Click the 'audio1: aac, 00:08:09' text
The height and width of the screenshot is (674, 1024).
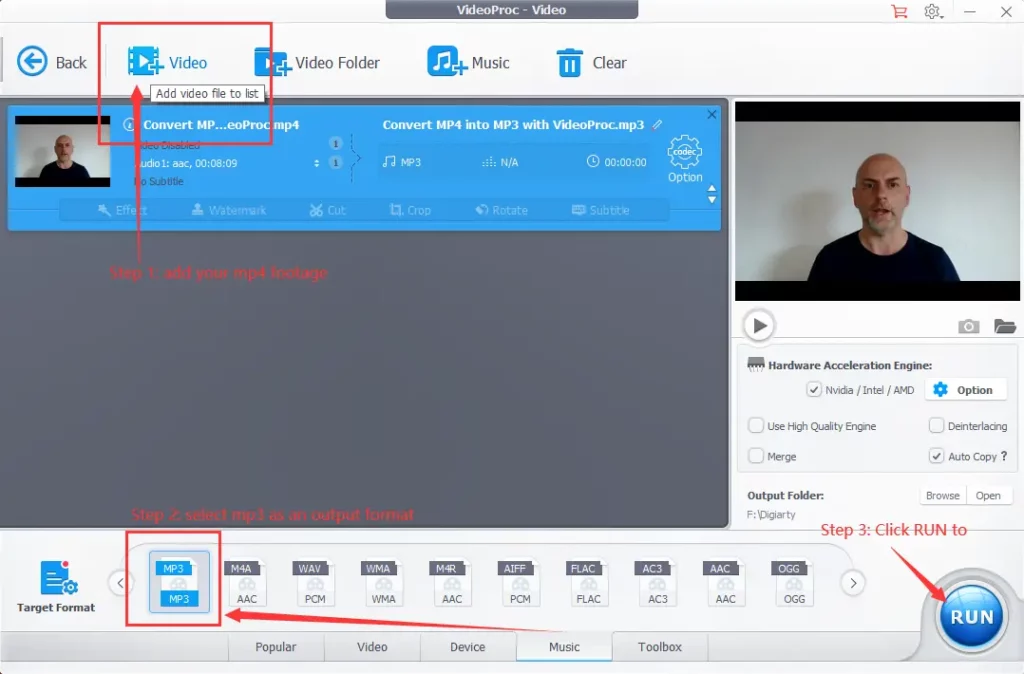point(187,163)
